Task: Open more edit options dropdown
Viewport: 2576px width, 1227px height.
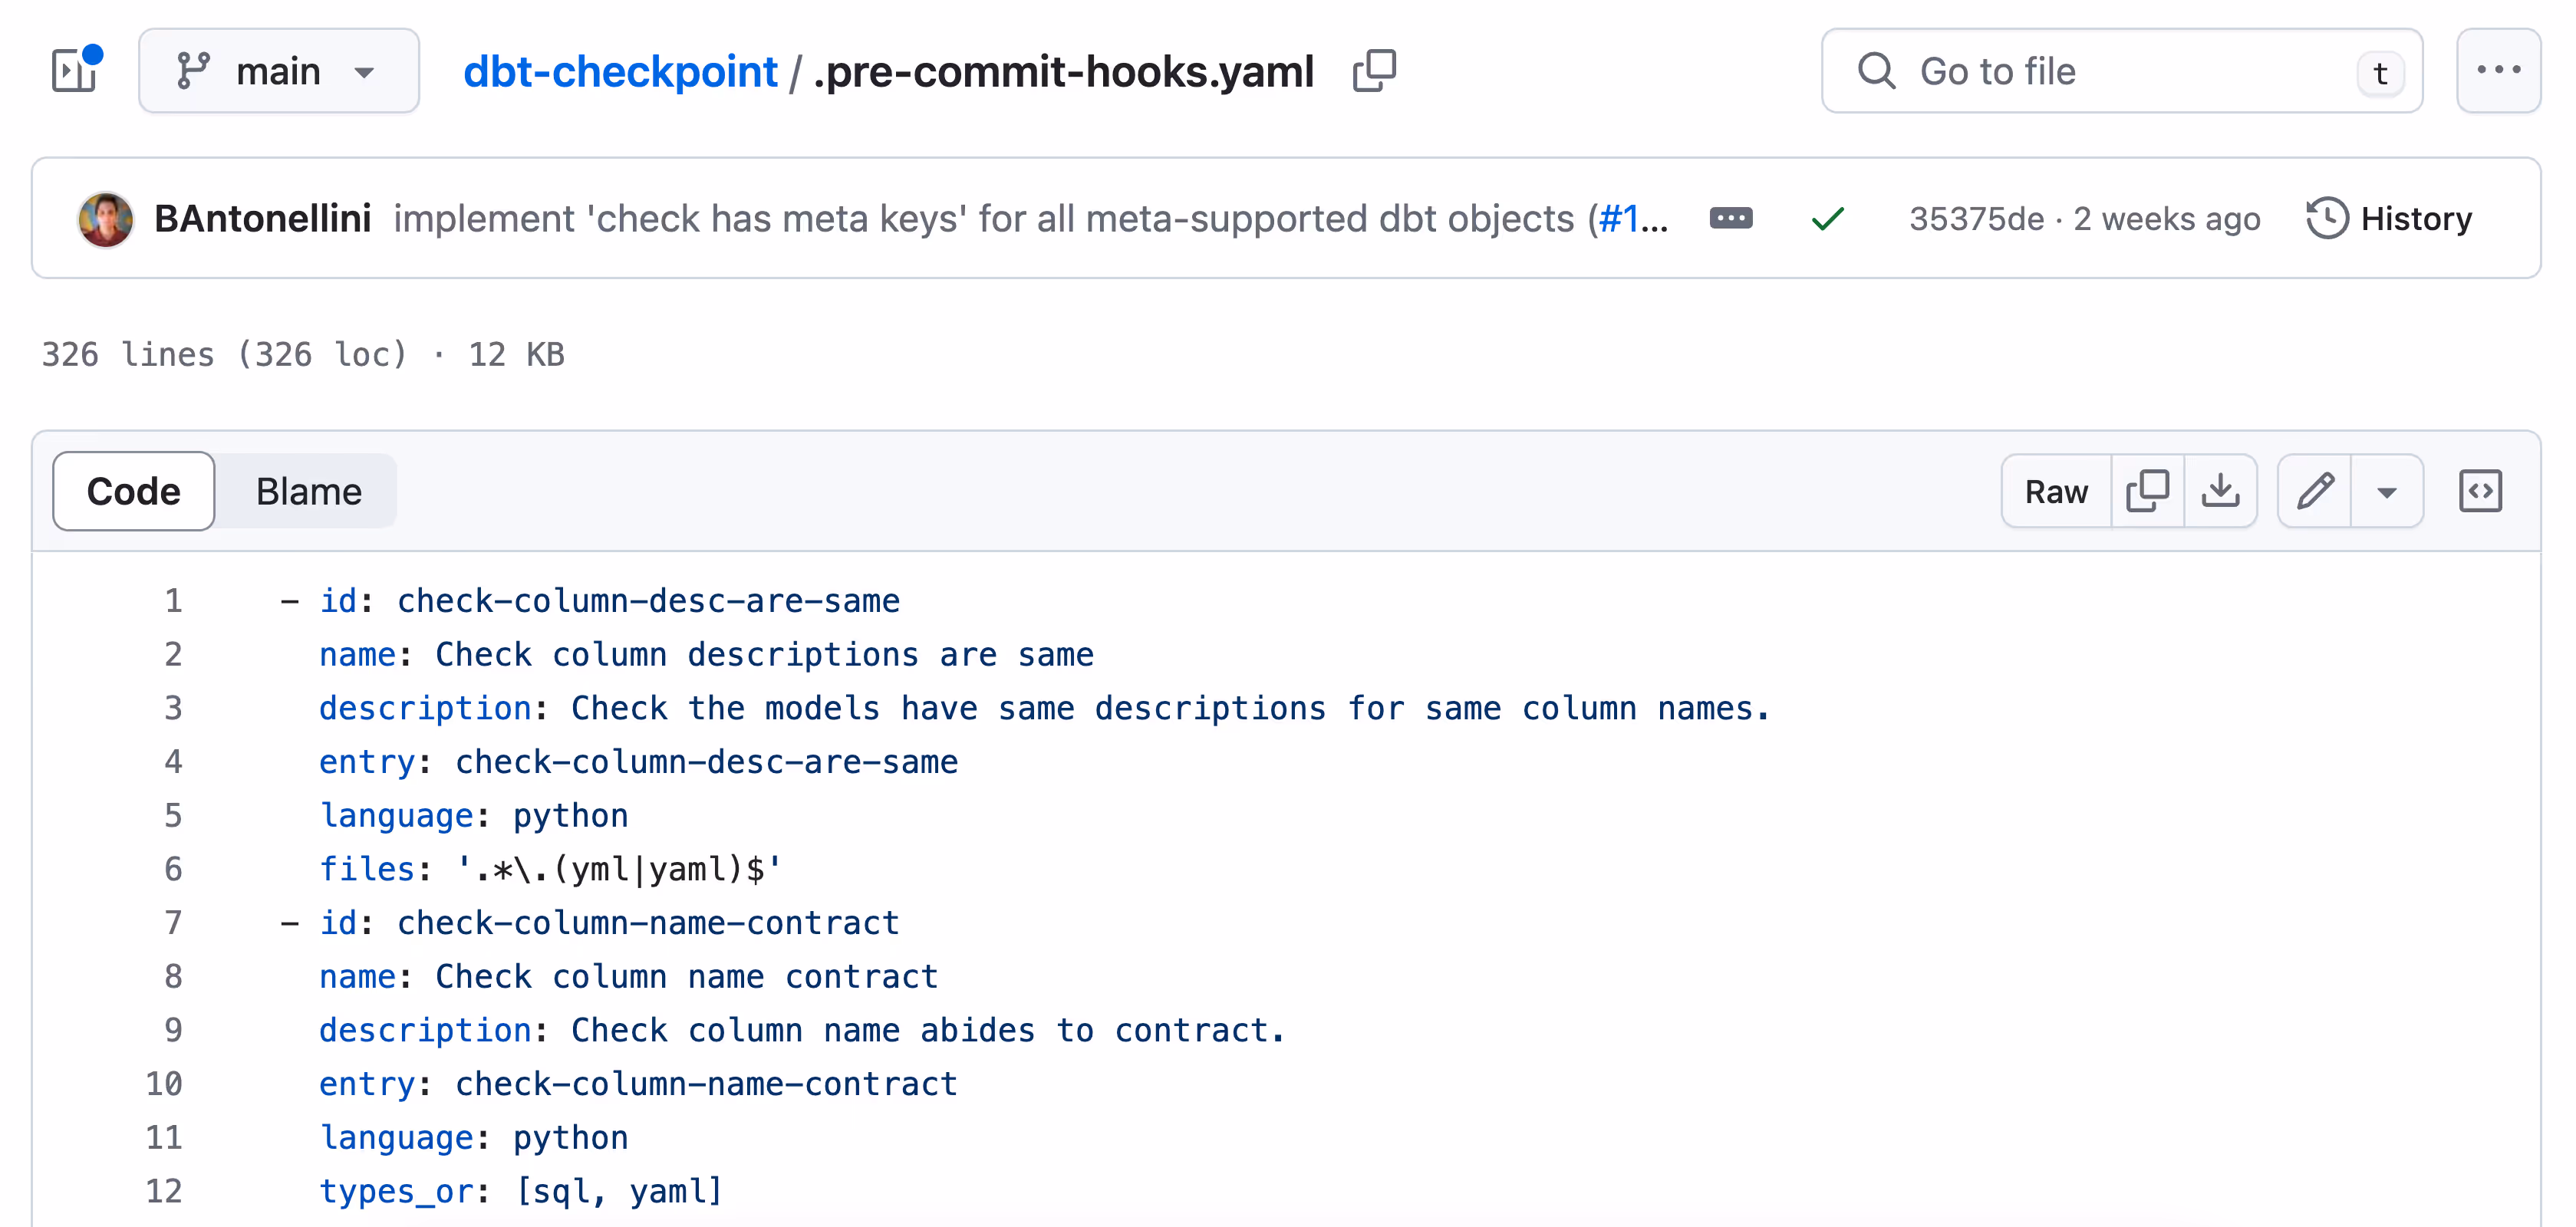Action: [2387, 491]
